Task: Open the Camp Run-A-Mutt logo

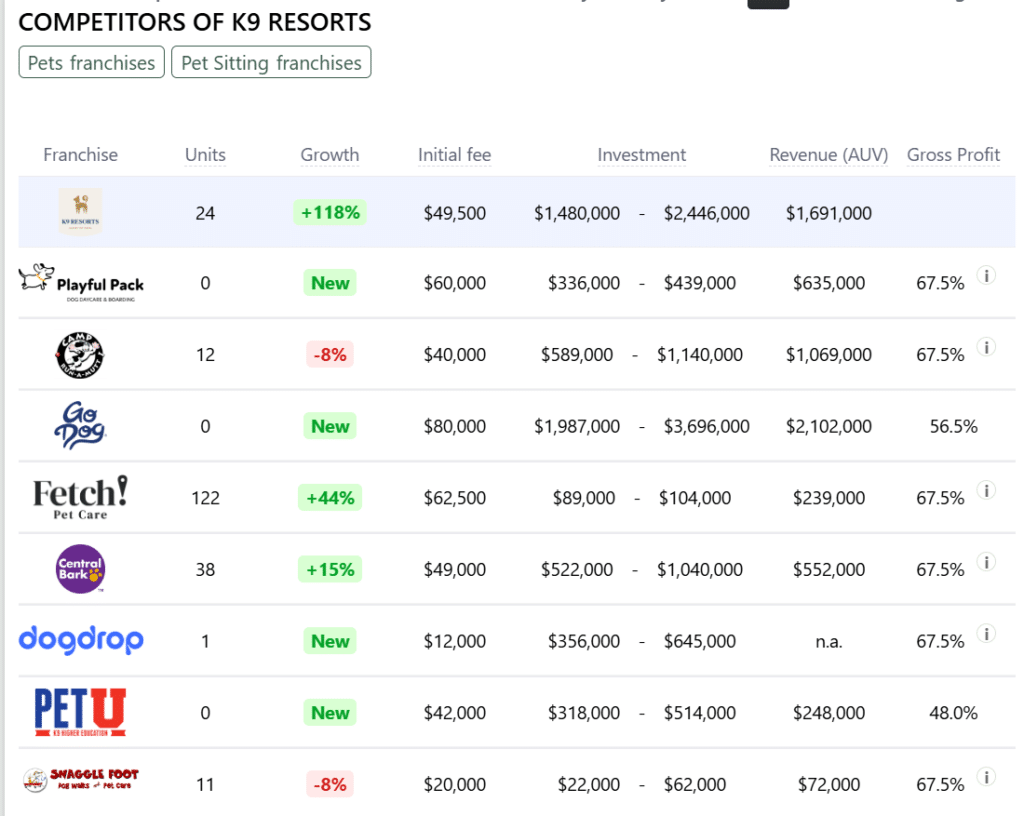Action: [80, 354]
